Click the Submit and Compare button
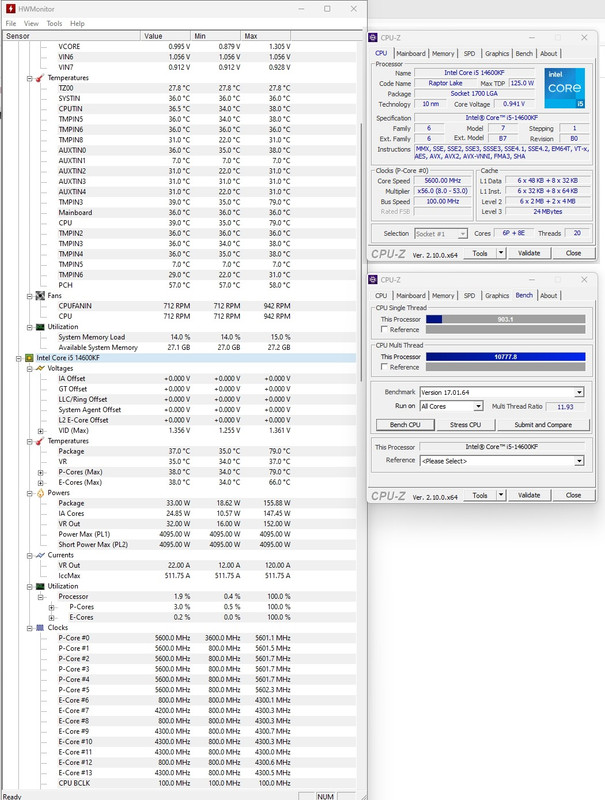Image resolution: width=605 pixels, height=800 pixels. (x=543, y=424)
